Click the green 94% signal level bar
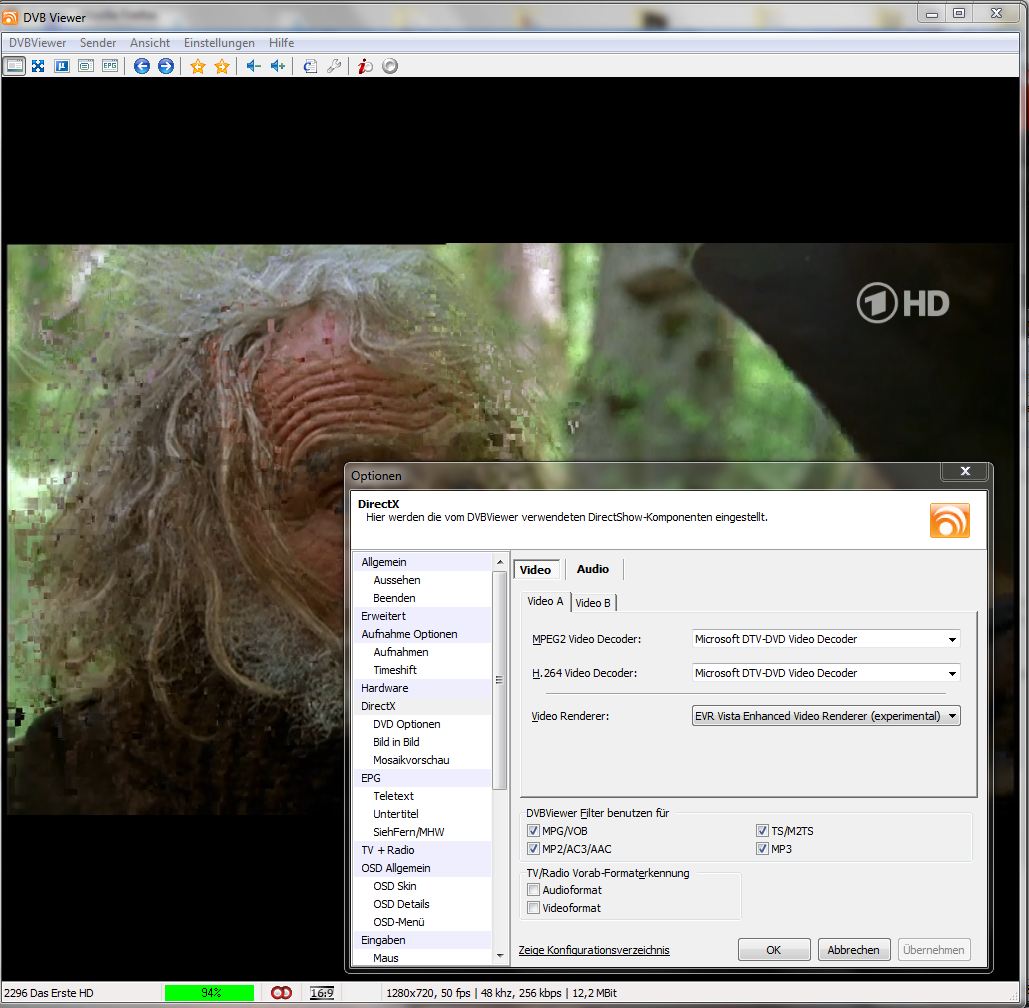 (x=211, y=993)
